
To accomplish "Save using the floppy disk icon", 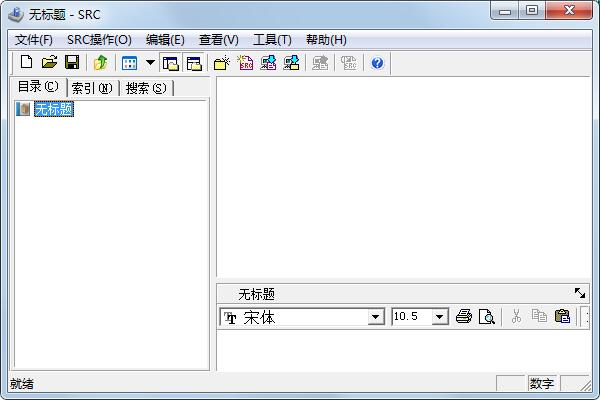I will pos(72,62).
